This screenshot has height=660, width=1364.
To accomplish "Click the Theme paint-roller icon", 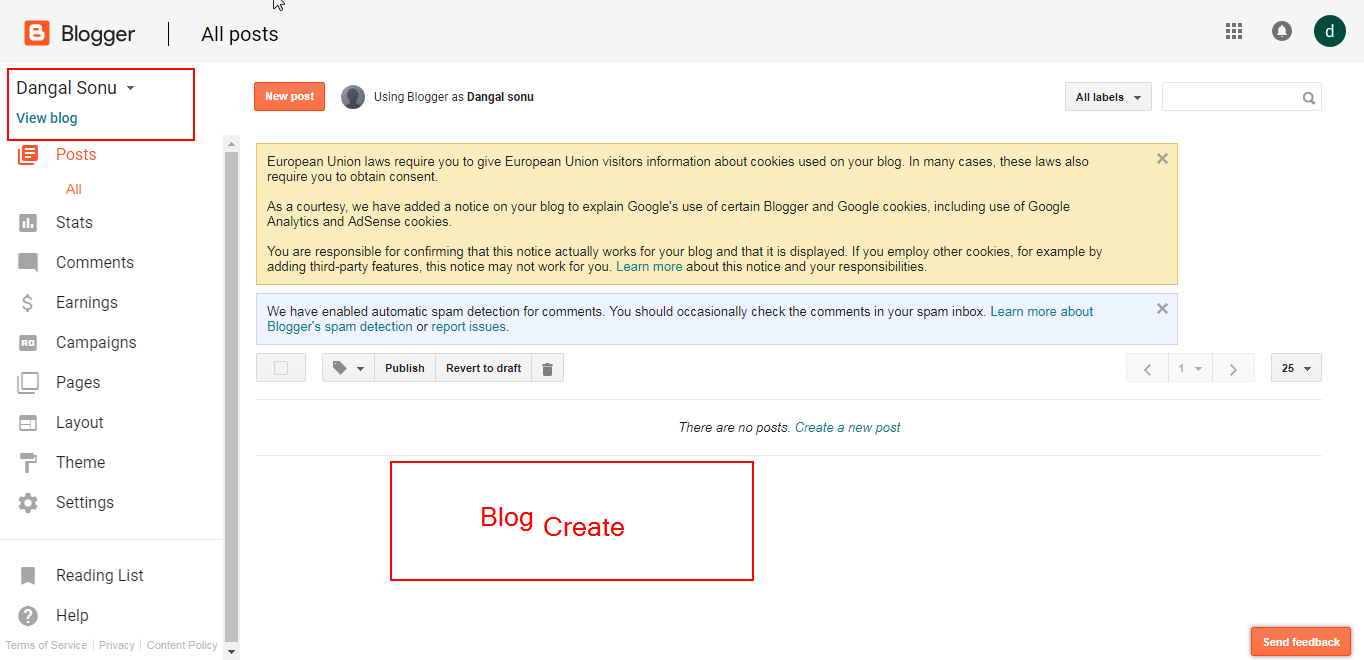I will [x=28, y=462].
